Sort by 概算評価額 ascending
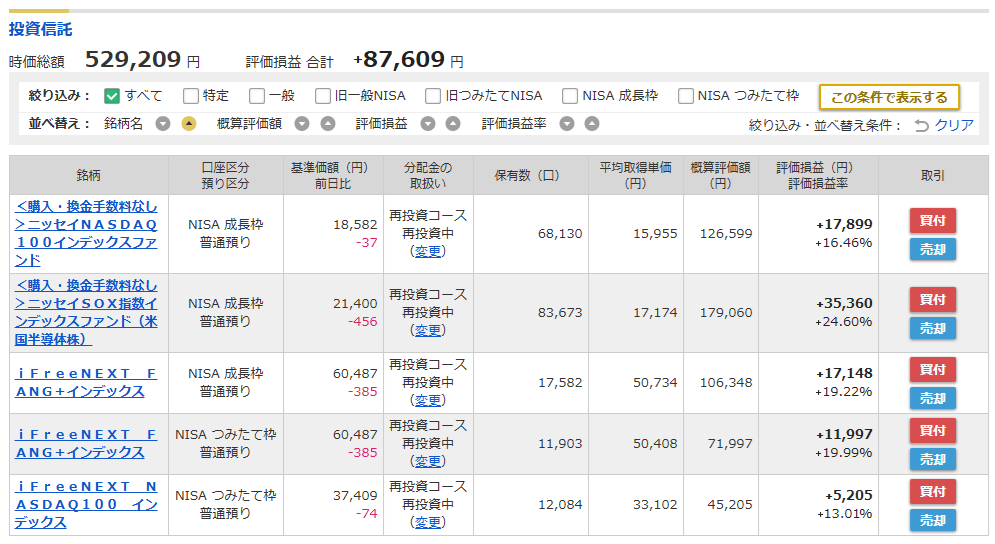 pyautogui.click(x=327, y=124)
